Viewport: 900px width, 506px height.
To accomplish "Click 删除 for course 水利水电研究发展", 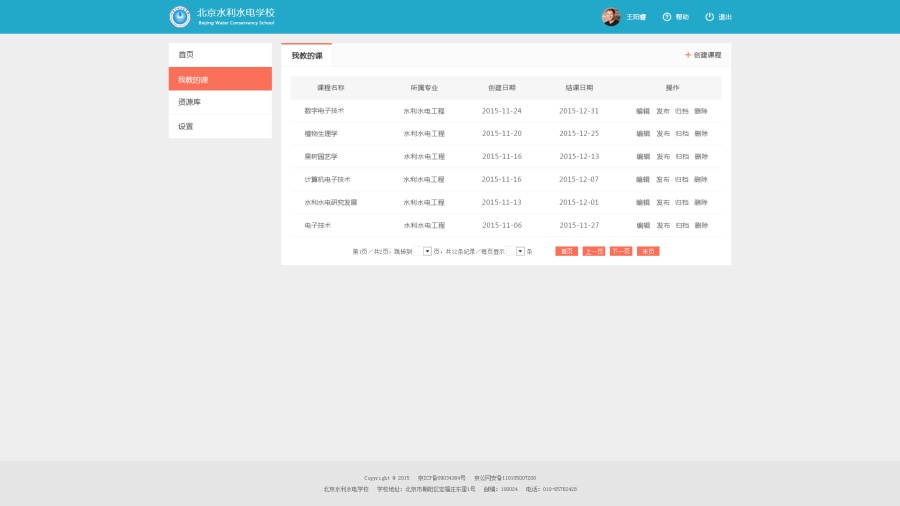I will (x=701, y=202).
